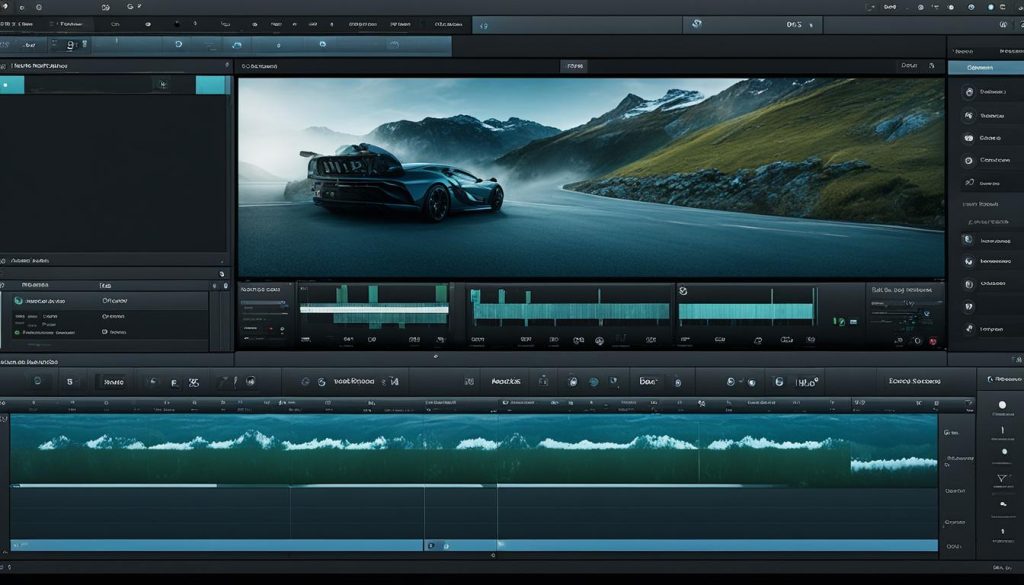This screenshot has width=1024, height=585.
Task: Click the last icon in the right sidebar list
Action: [x=969, y=329]
